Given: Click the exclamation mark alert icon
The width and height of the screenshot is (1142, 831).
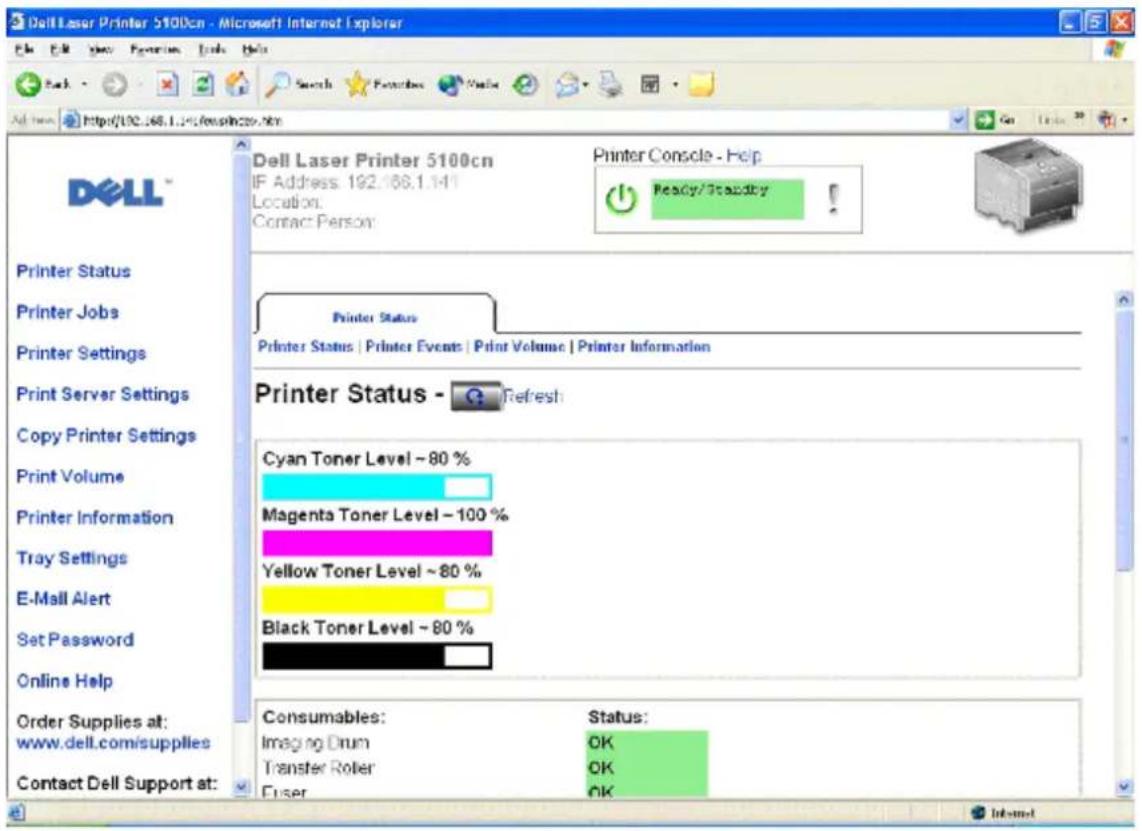Looking at the screenshot, I should [x=834, y=199].
